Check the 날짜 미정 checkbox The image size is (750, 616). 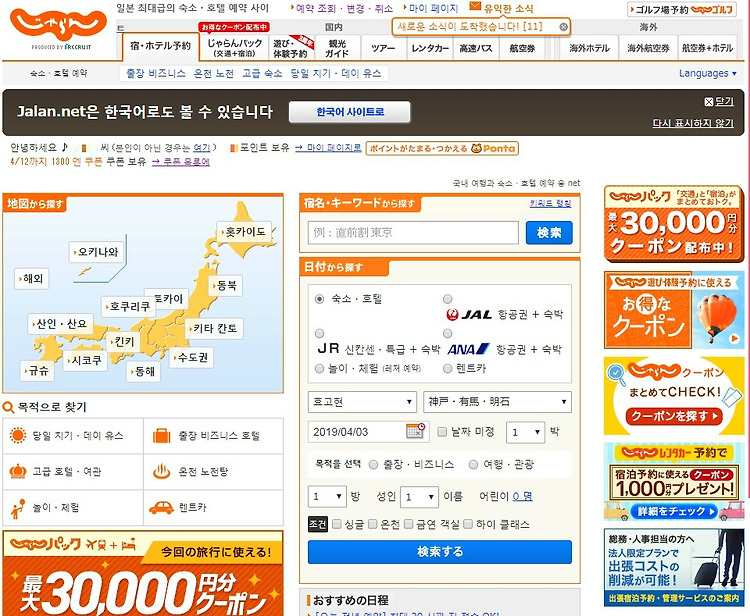442,432
